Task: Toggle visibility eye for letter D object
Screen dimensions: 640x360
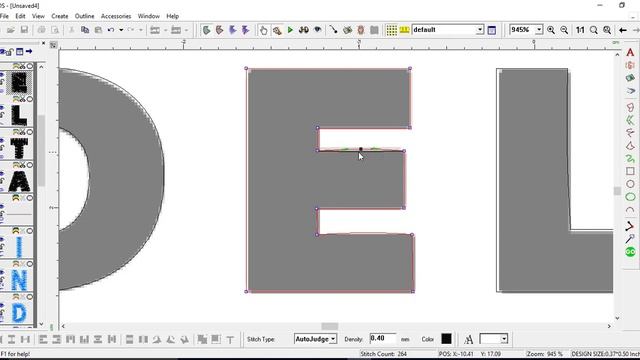Action: click(2, 306)
